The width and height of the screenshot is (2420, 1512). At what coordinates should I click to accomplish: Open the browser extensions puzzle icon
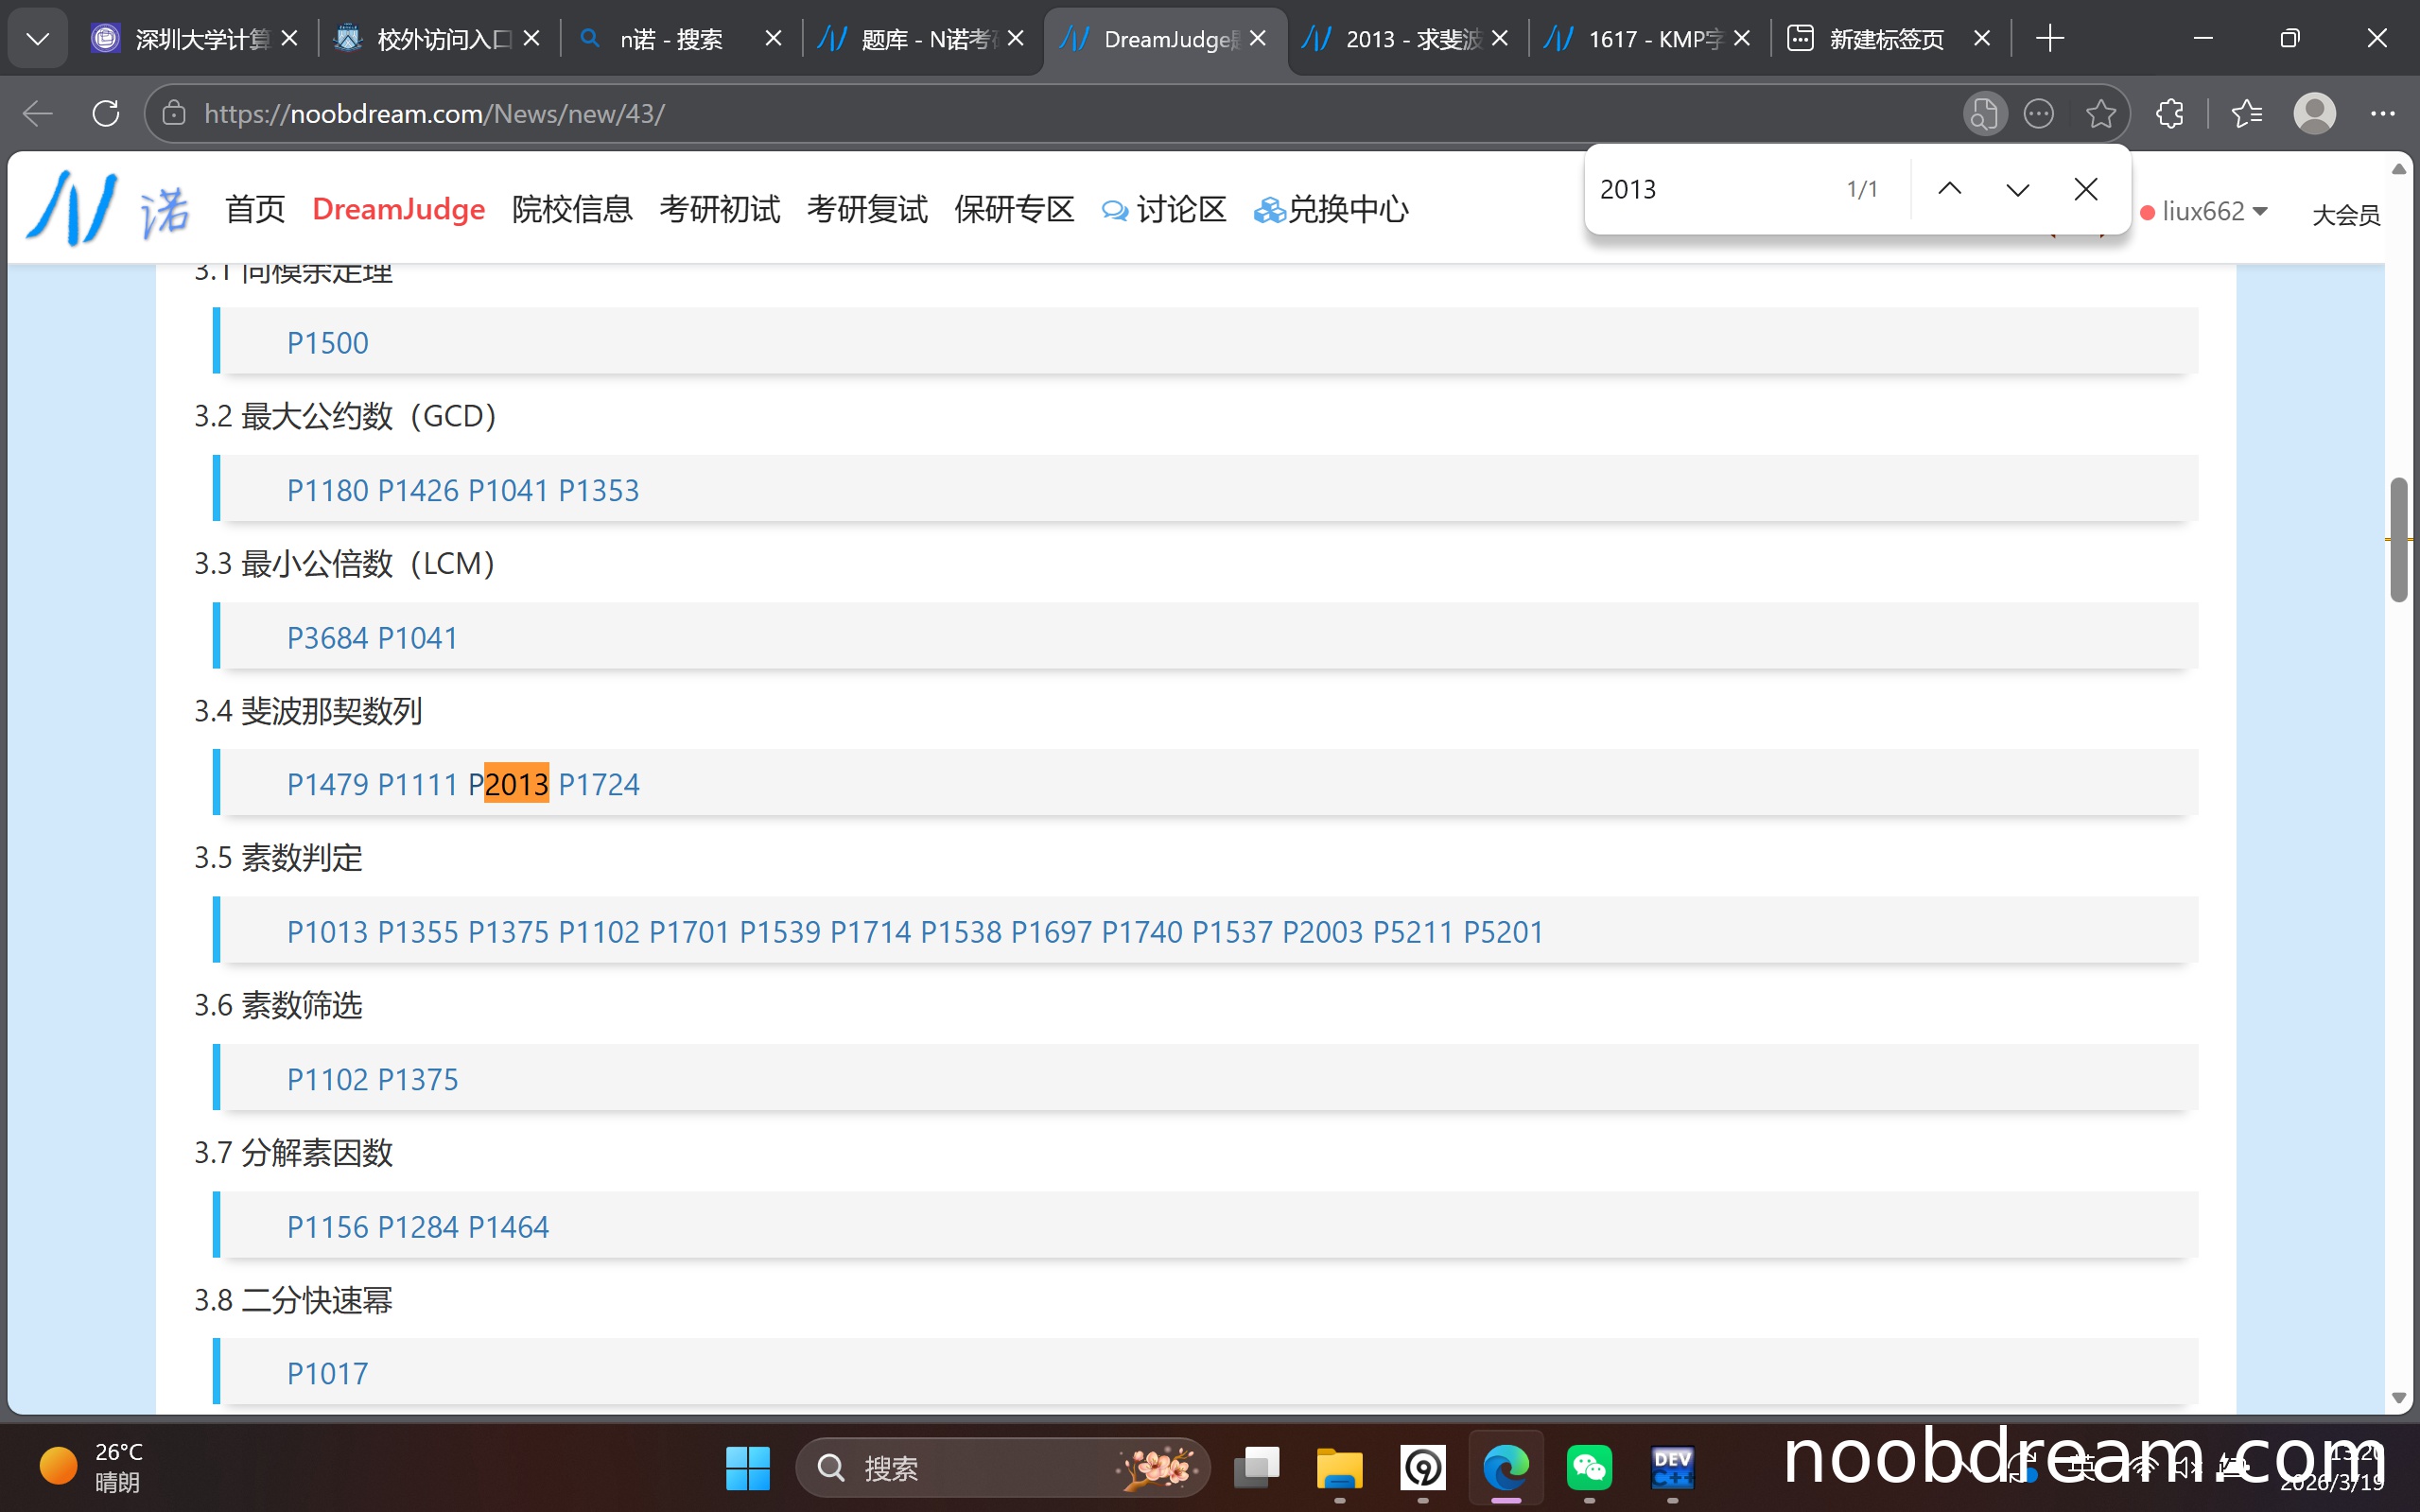pos(2169,113)
